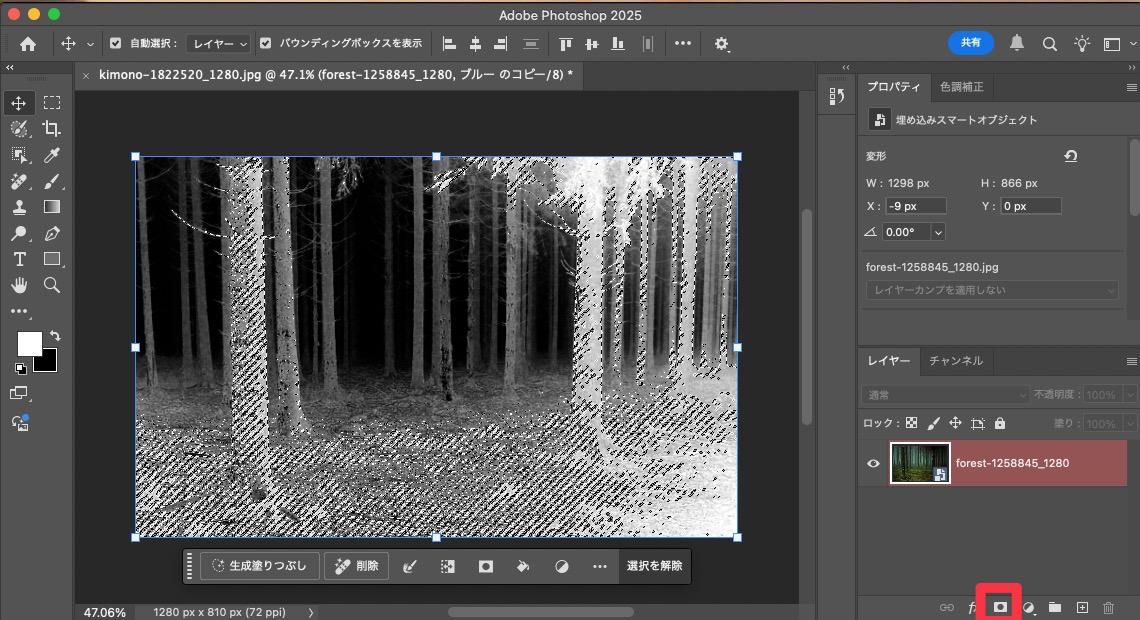Select the プロパティ tab
The width and height of the screenshot is (1140, 620).
point(893,87)
